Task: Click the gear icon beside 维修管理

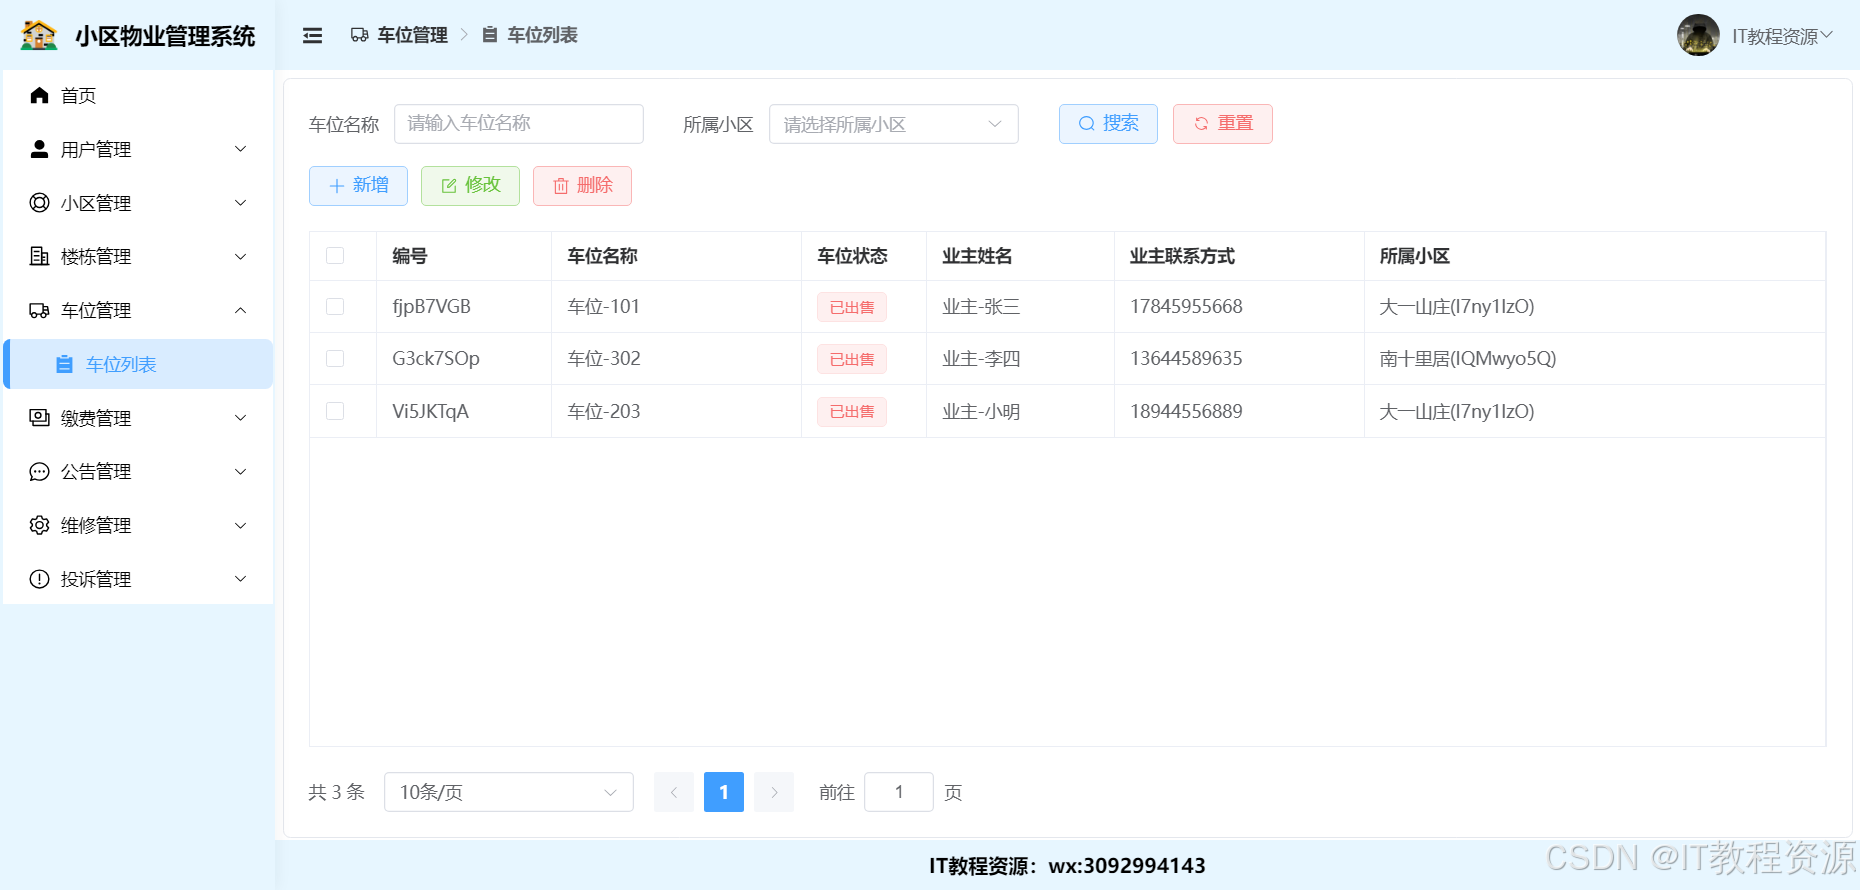Action: 39,525
